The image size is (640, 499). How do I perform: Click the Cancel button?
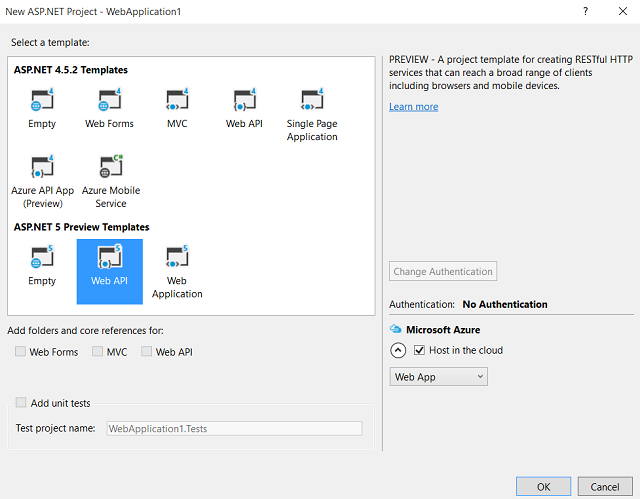605,487
